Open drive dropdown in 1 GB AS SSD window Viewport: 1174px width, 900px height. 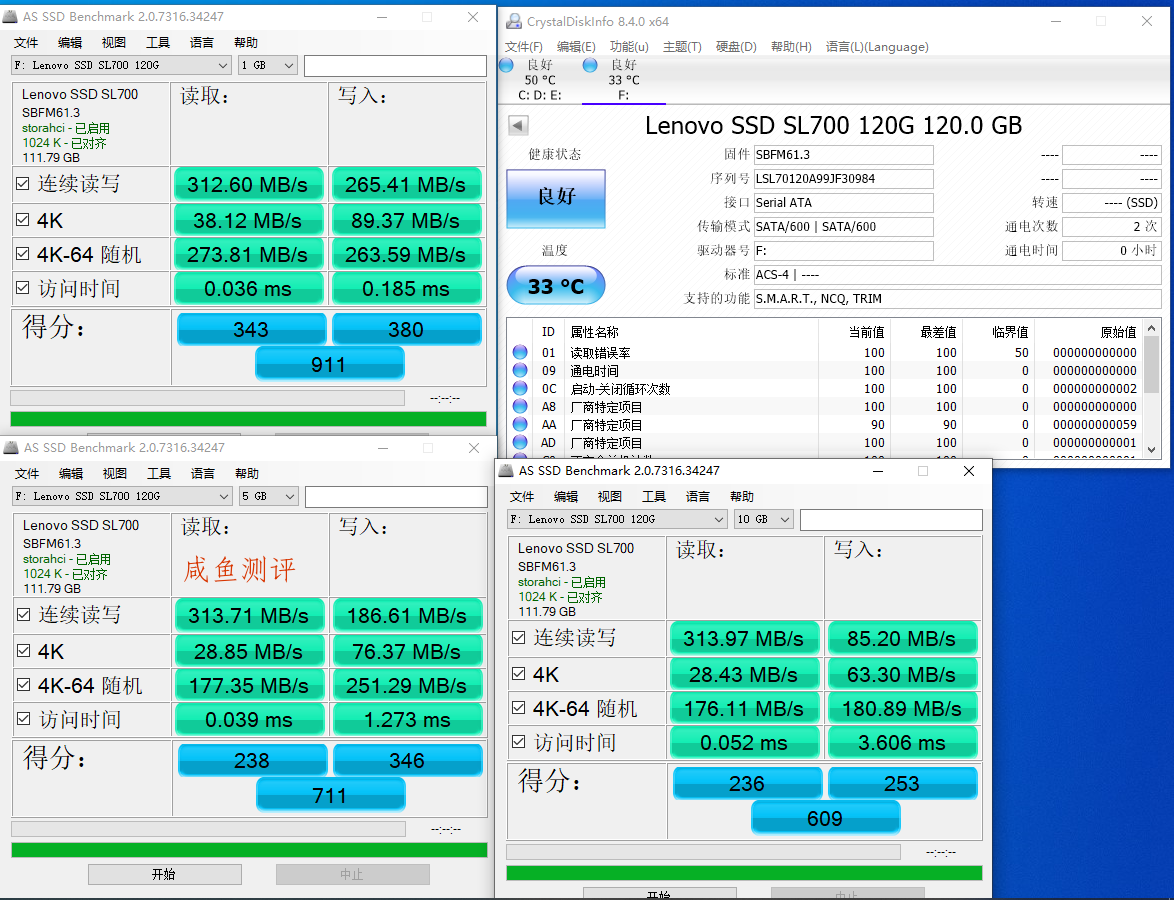click(x=121, y=65)
